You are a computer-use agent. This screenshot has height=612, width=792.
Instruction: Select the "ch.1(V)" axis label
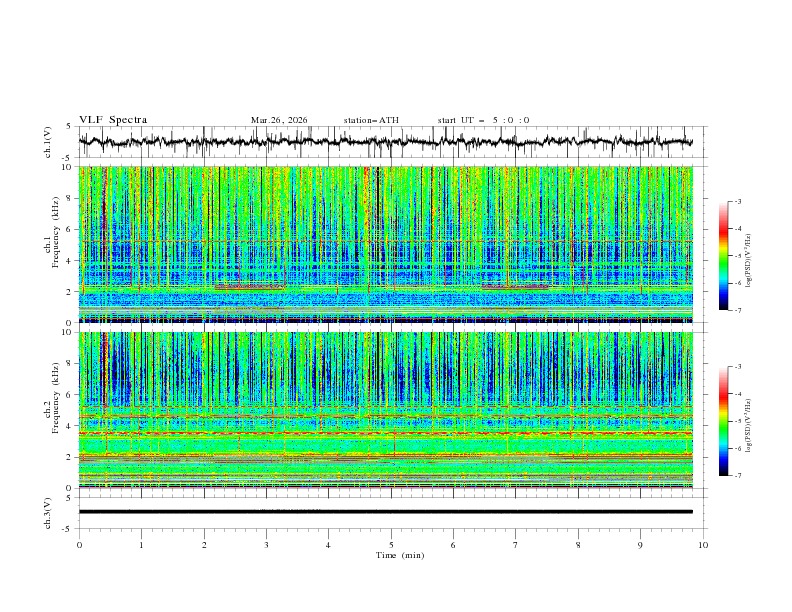point(48,142)
